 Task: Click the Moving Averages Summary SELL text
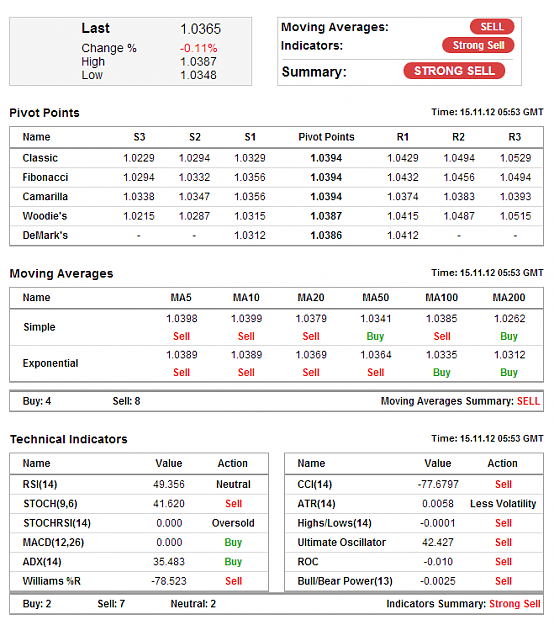coord(528,401)
